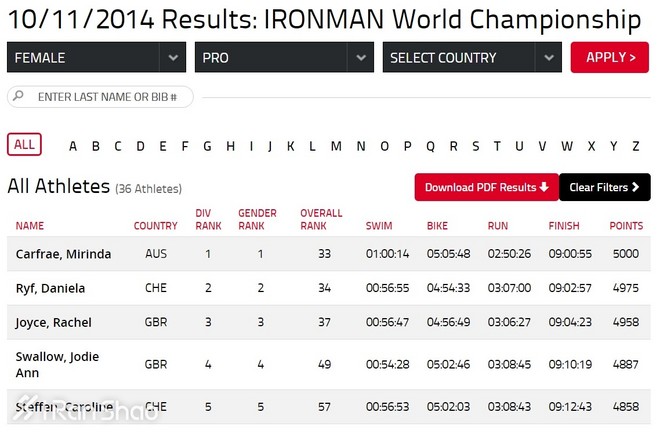Sort by POINTS column header

(x=626, y=226)
